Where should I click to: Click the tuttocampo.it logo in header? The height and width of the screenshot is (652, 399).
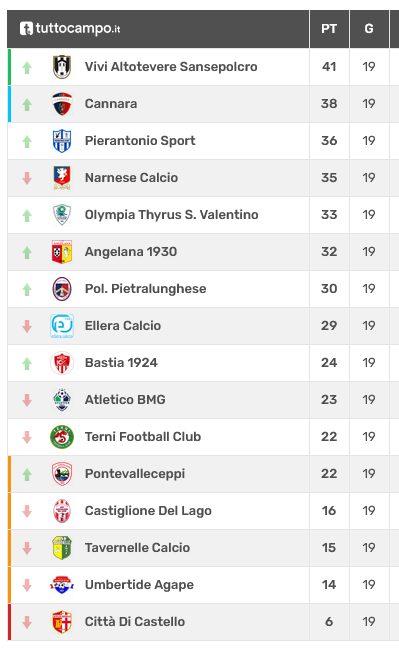(x=70, y=28)
